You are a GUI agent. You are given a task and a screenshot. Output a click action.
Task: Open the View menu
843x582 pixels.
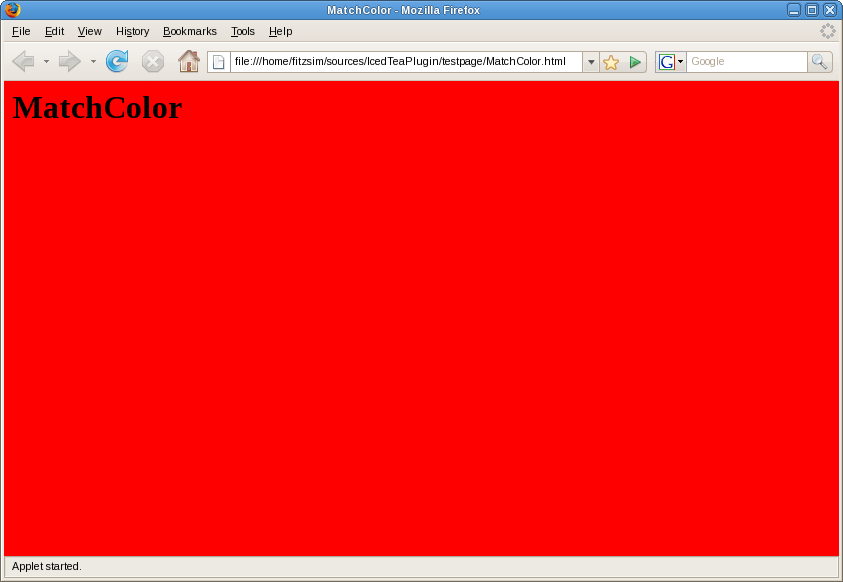pos(89,31)
